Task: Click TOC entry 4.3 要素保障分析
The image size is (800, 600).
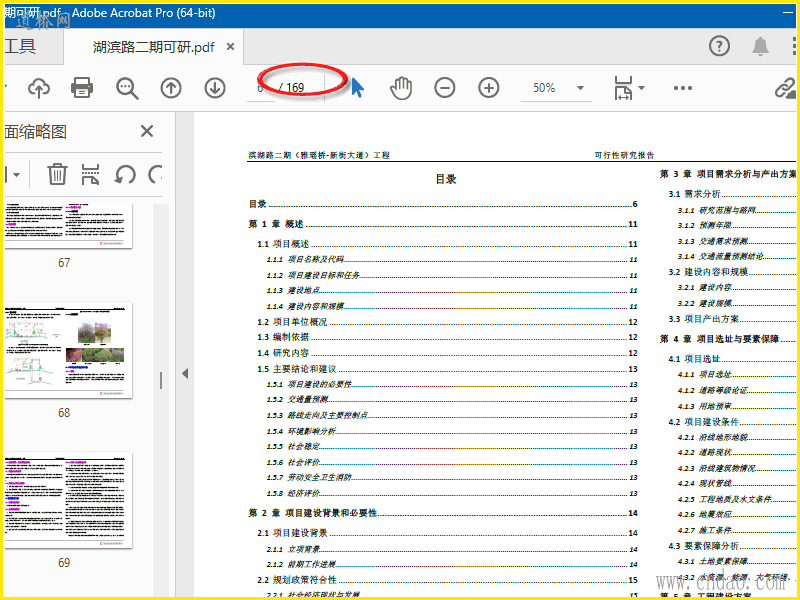Action: click(732, 546)
